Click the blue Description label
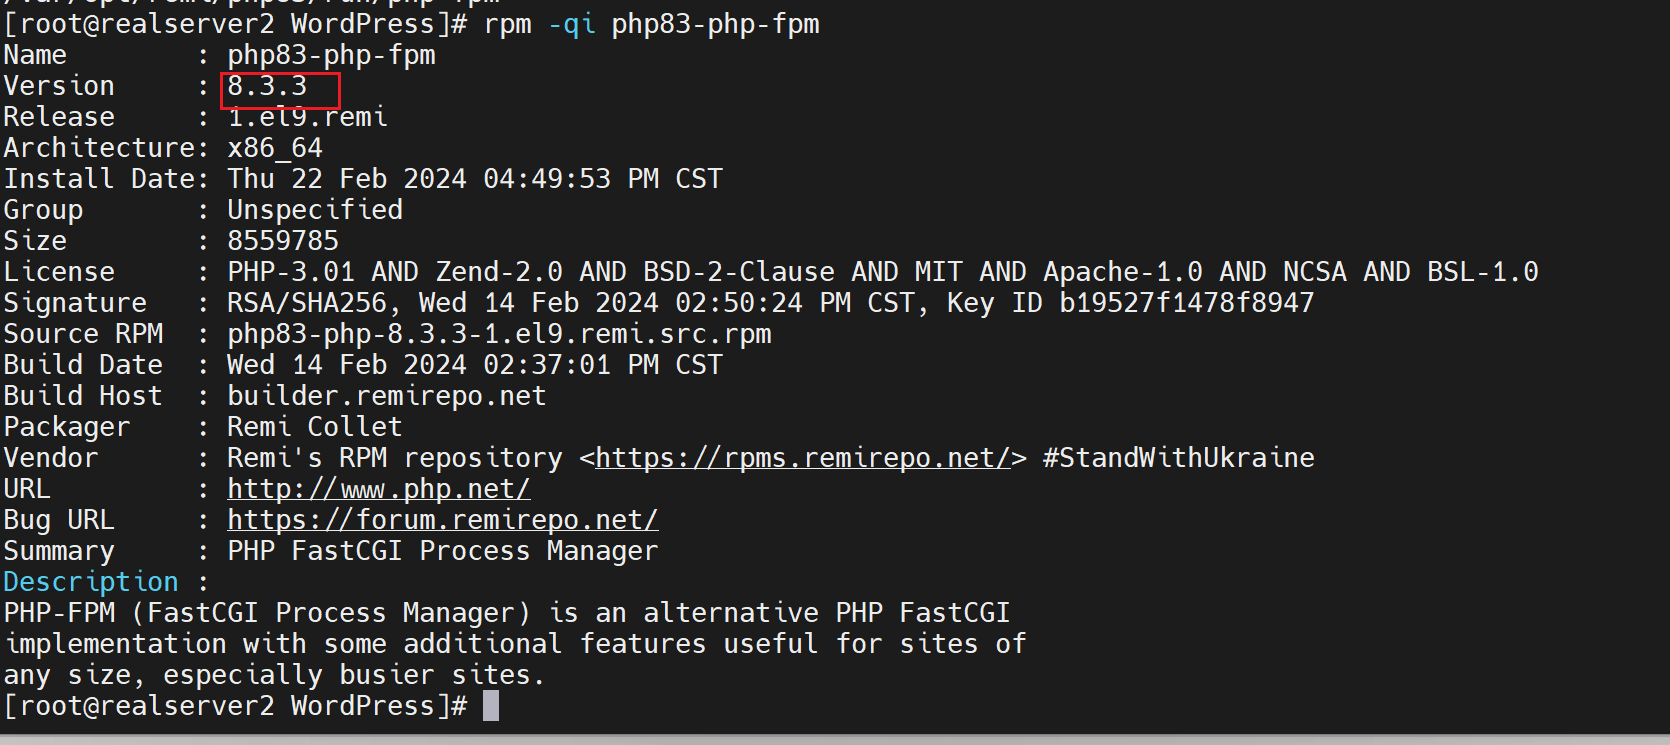 [91, 582]
